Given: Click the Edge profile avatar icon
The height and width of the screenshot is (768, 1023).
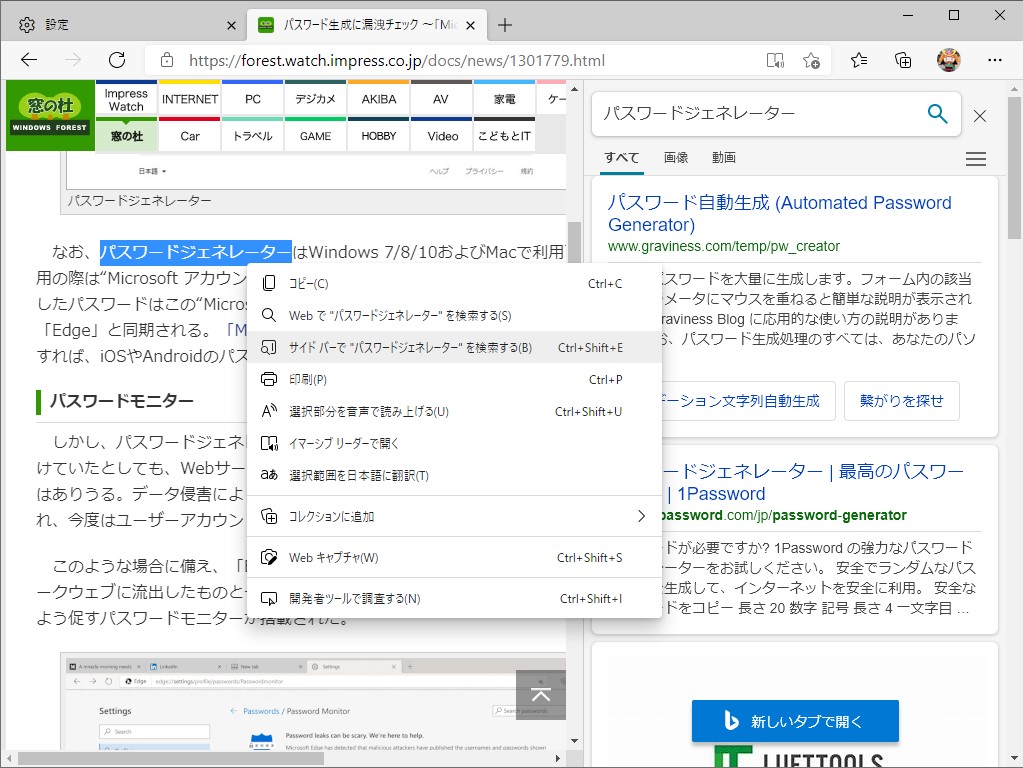Looking at the screenshot, I should (948, 60).
